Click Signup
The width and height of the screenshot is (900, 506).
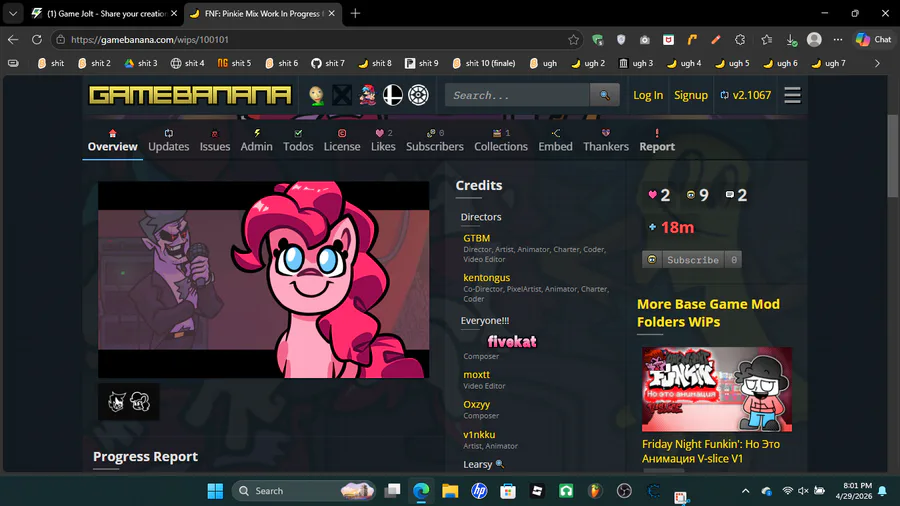690,95
